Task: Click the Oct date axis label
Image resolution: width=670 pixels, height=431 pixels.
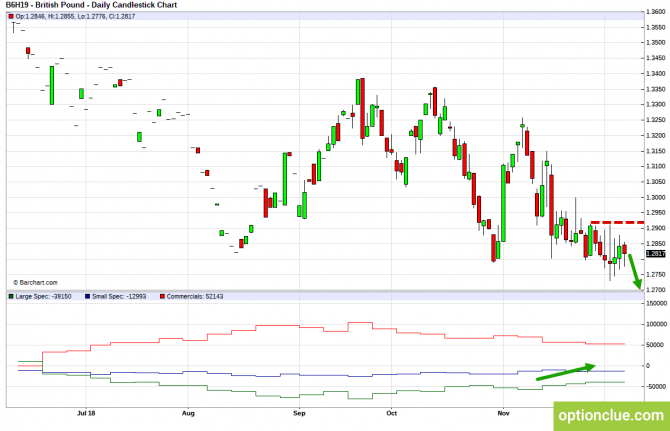Action: (x=391, y=413)
